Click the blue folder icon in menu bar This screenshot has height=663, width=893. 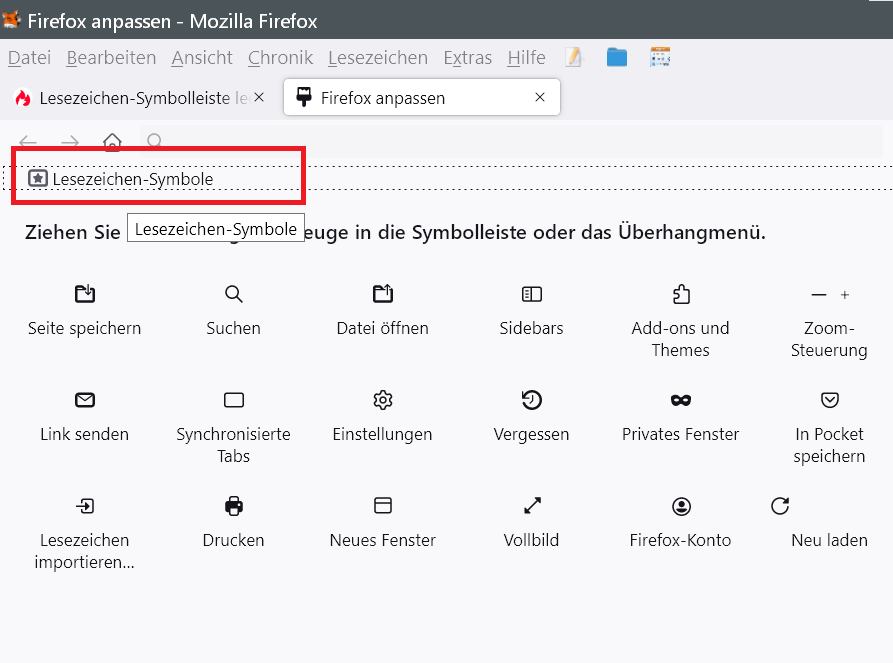point(617,58)
